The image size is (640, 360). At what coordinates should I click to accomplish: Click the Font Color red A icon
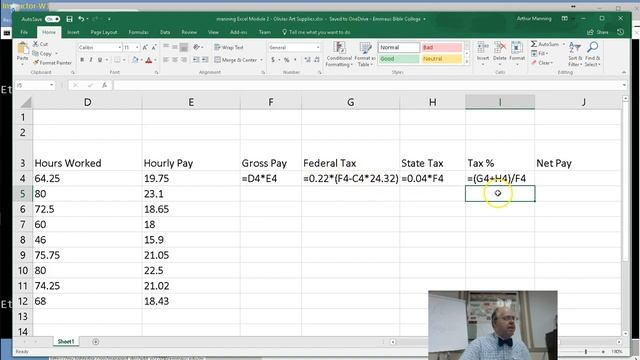click(x=149, y=60)
